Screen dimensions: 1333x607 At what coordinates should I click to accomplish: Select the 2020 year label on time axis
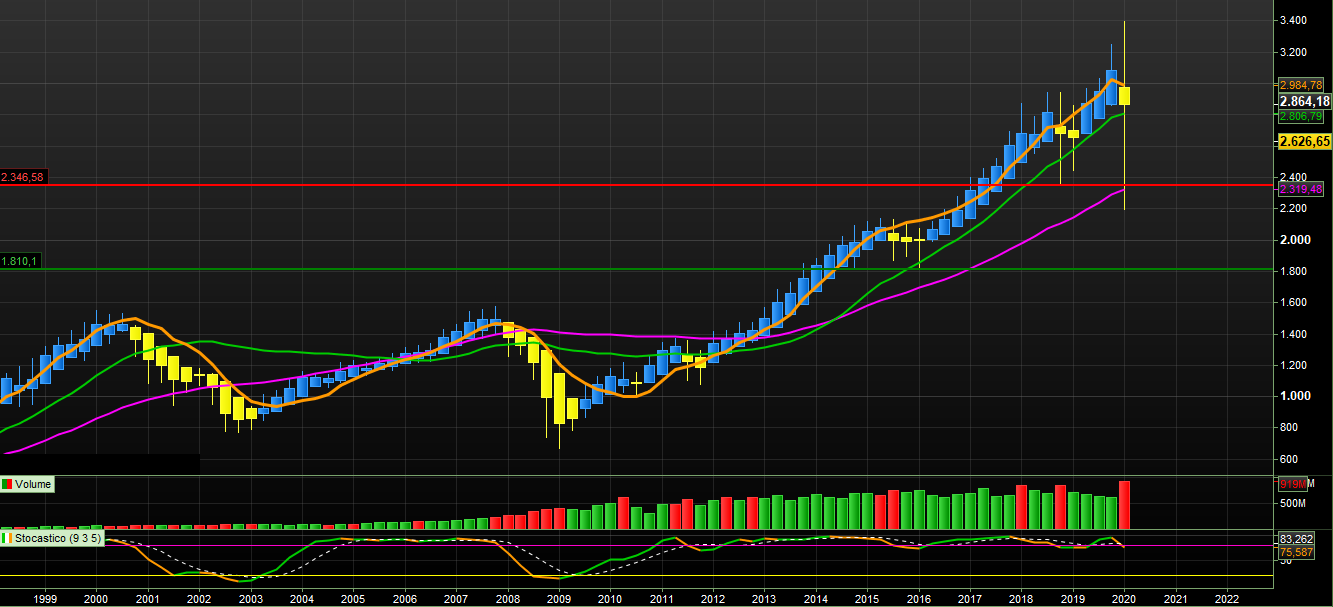1125,599
